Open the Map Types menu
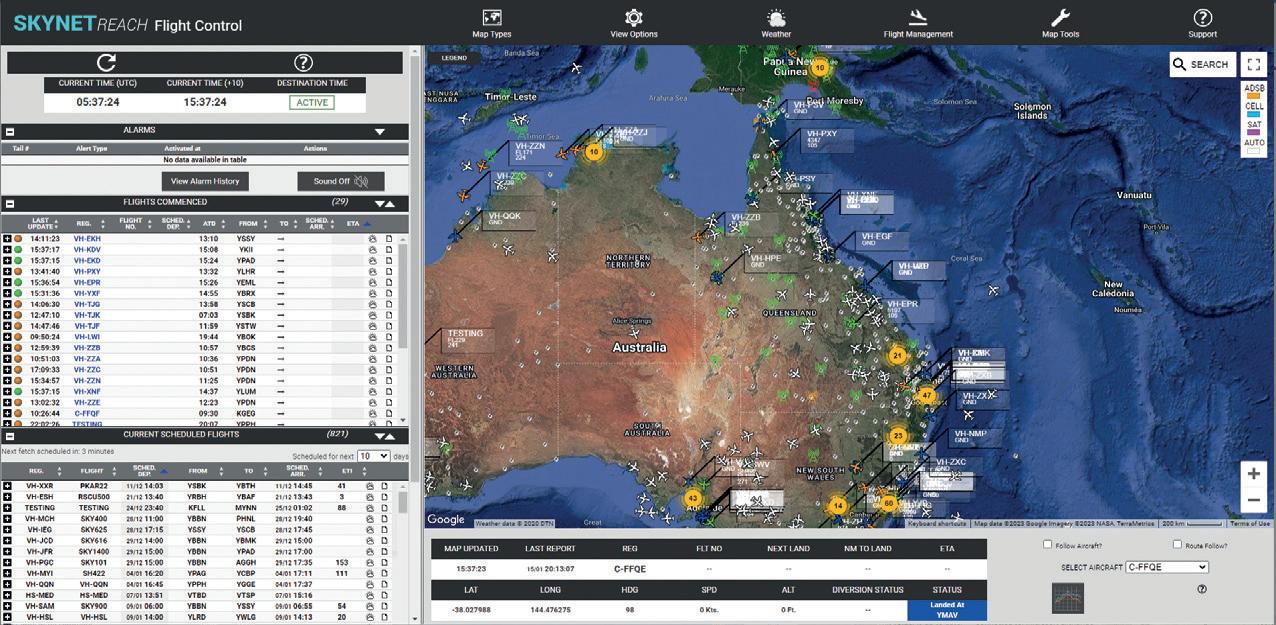The width and height of the screenshot is (1276, 625). click(491, 22)
